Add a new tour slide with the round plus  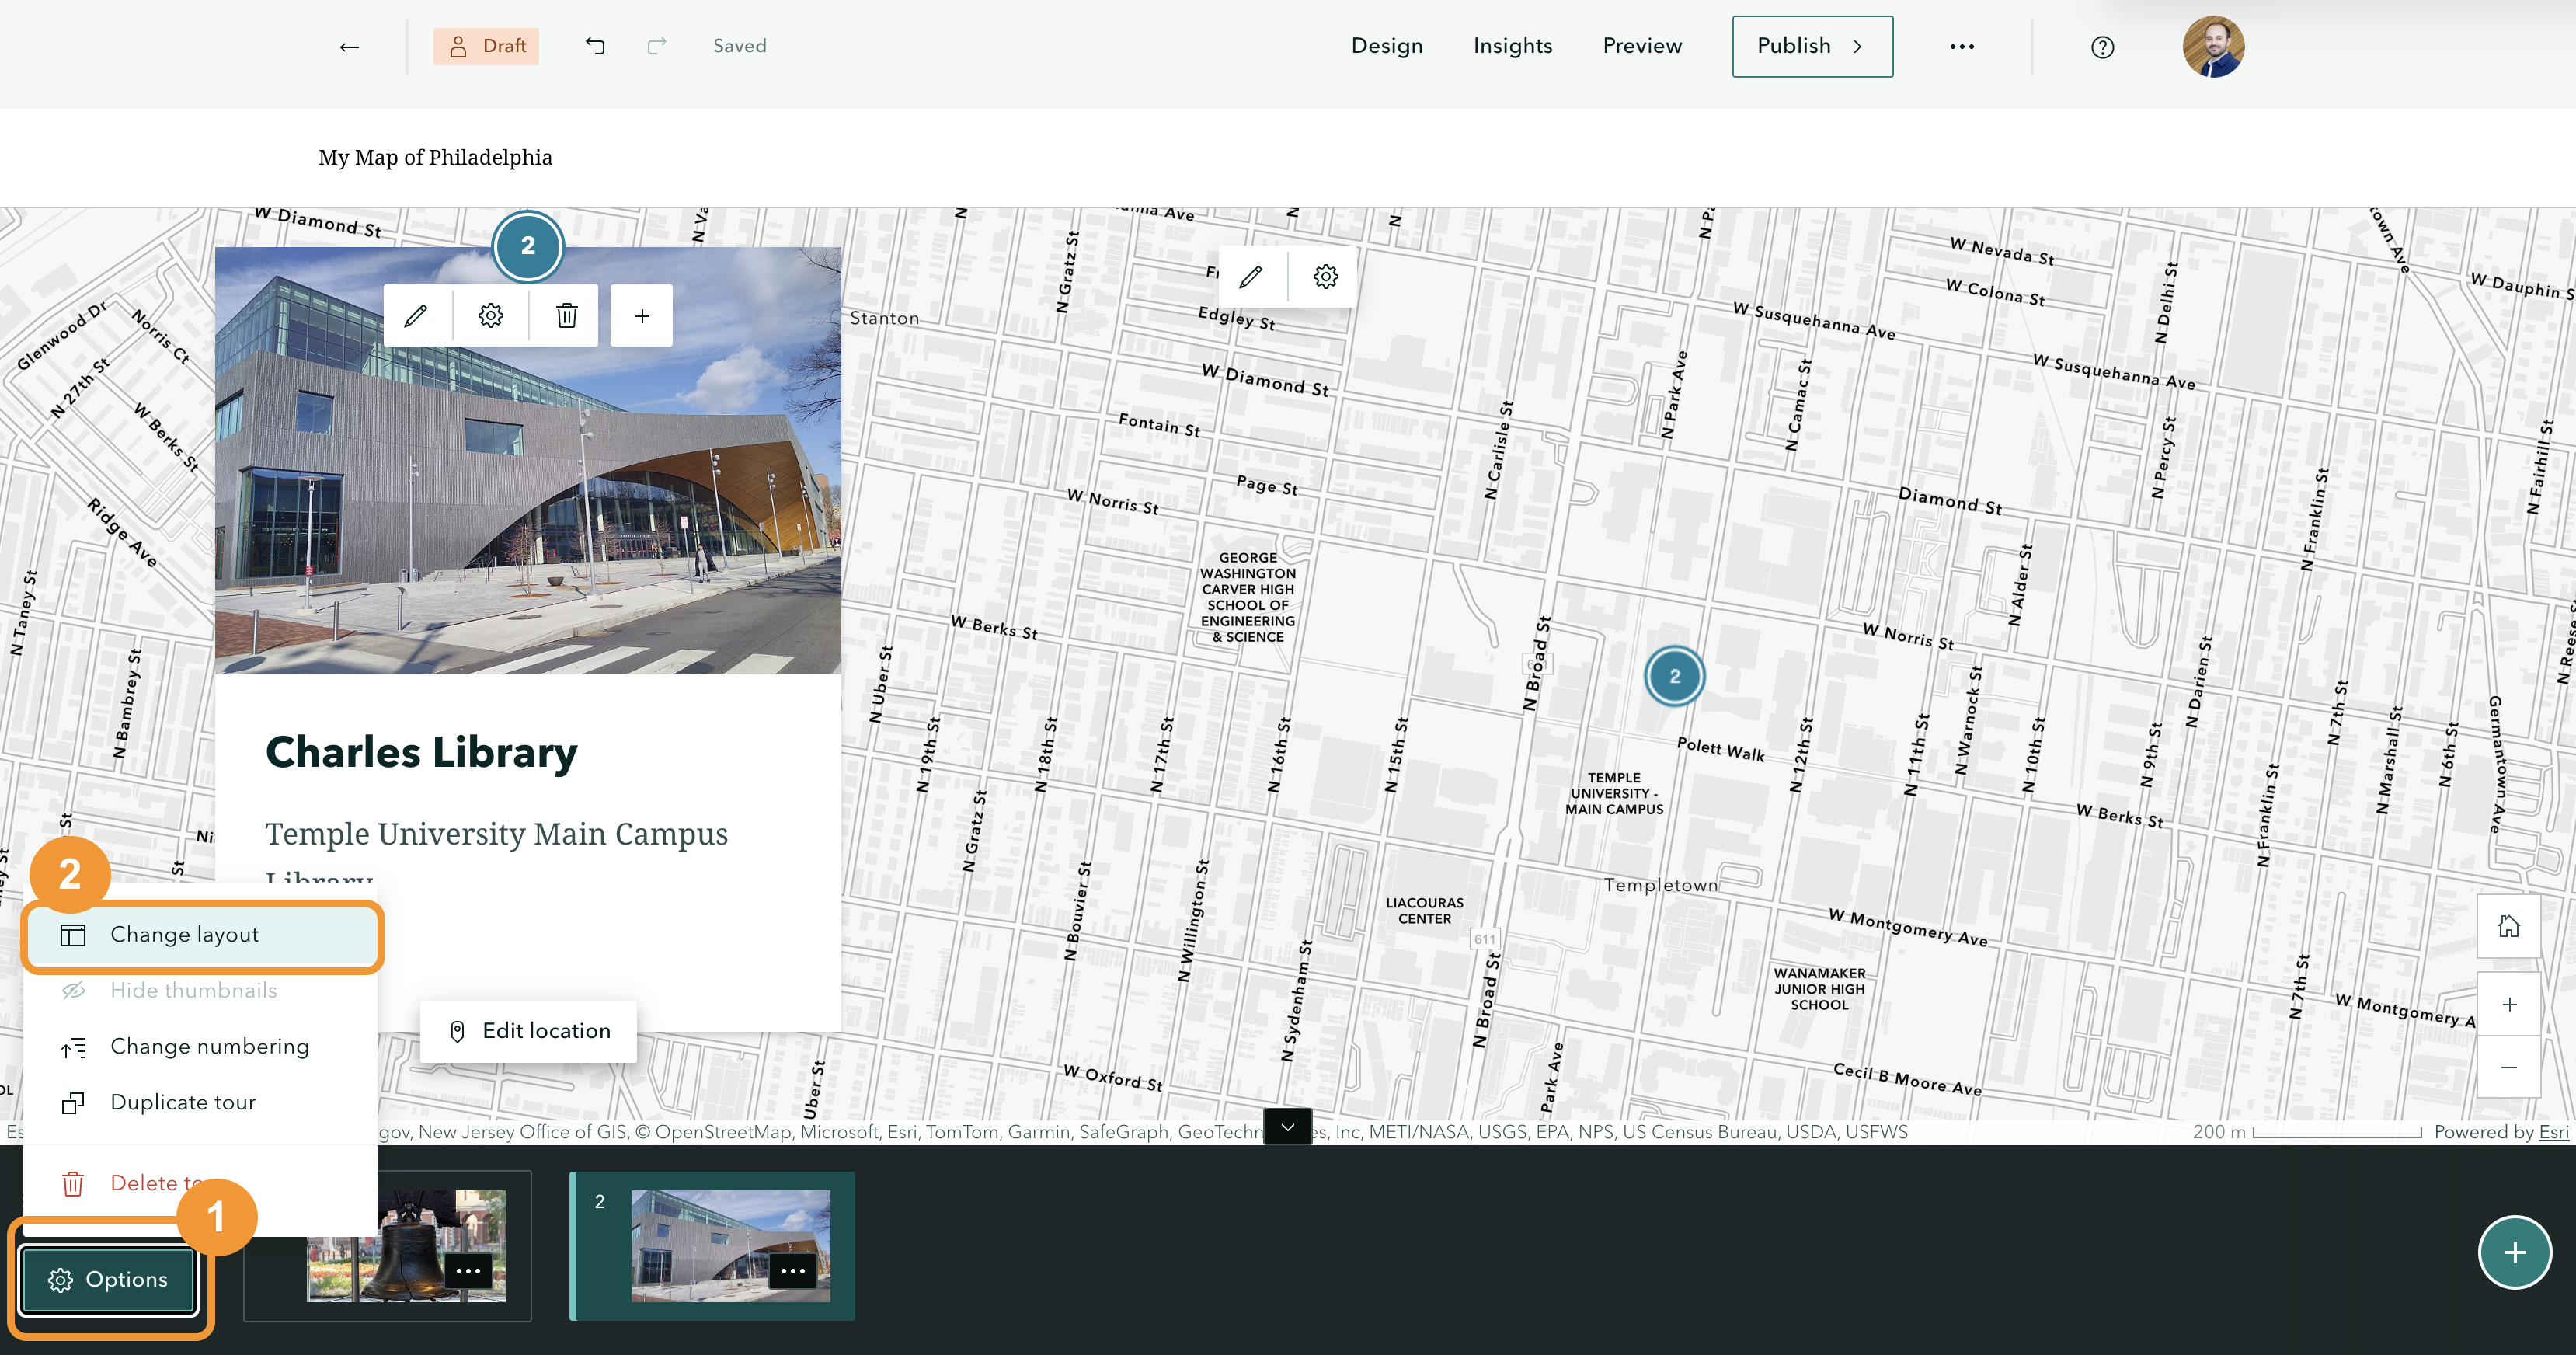[x=2514, y=1252]
